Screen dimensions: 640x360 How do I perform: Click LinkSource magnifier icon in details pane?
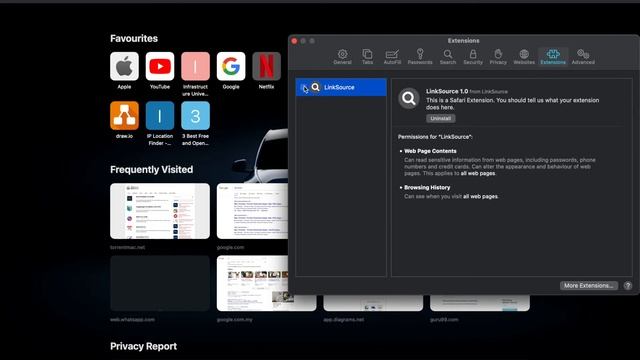tap(409, 98)
